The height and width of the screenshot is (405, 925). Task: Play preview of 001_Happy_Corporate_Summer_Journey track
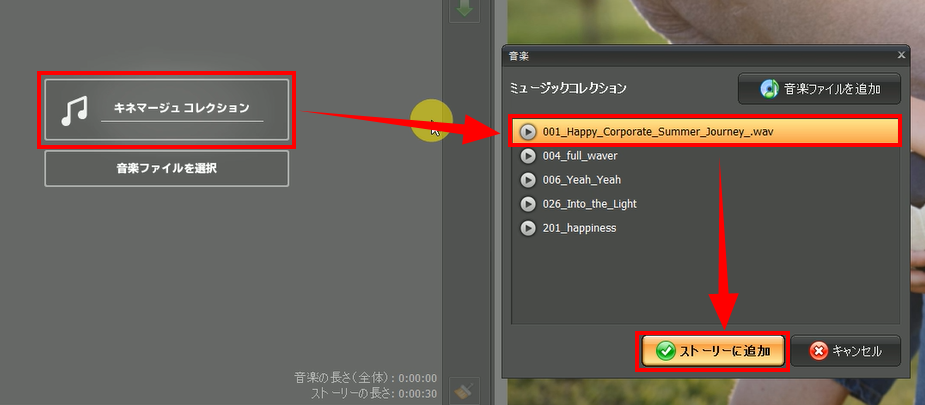[x=528, y=132]
